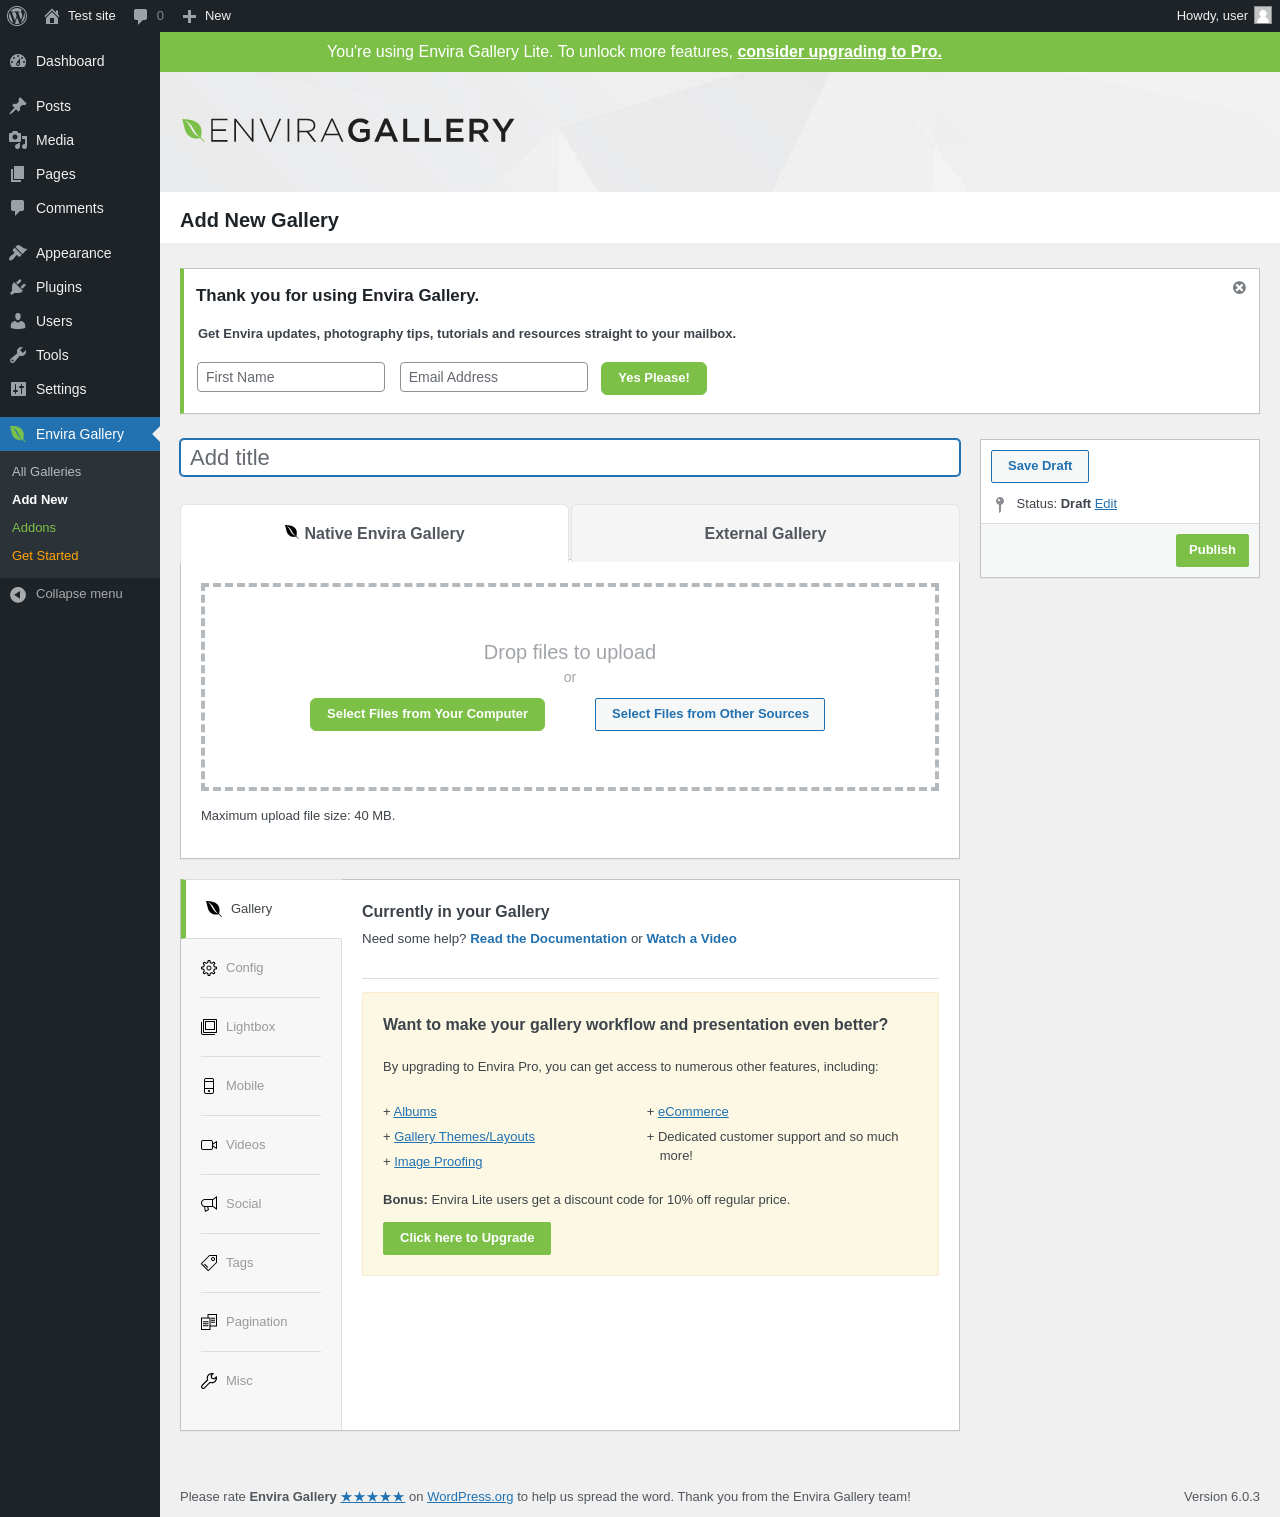Select the Native Envira Gallery tab
The width and height of the screenshot is (1280, 1517).
tap(374, 534)
